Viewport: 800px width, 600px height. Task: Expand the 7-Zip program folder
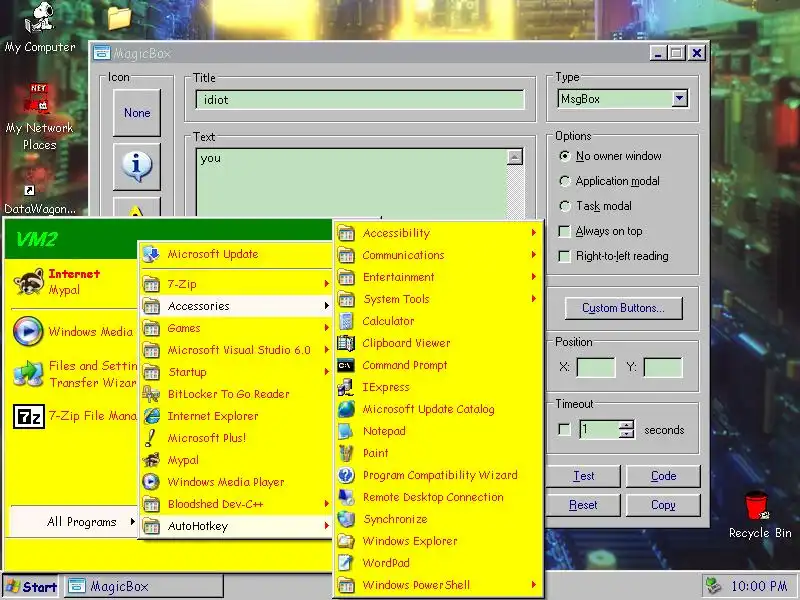[x=236, y=284]
